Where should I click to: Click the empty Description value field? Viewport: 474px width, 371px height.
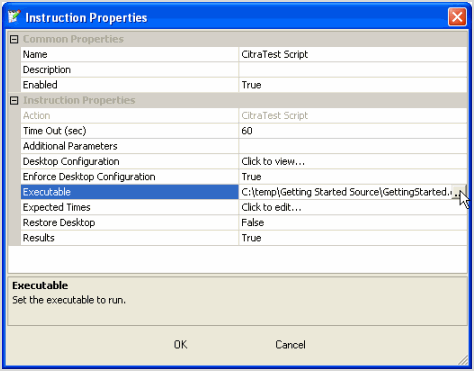[x=353, y=70]
